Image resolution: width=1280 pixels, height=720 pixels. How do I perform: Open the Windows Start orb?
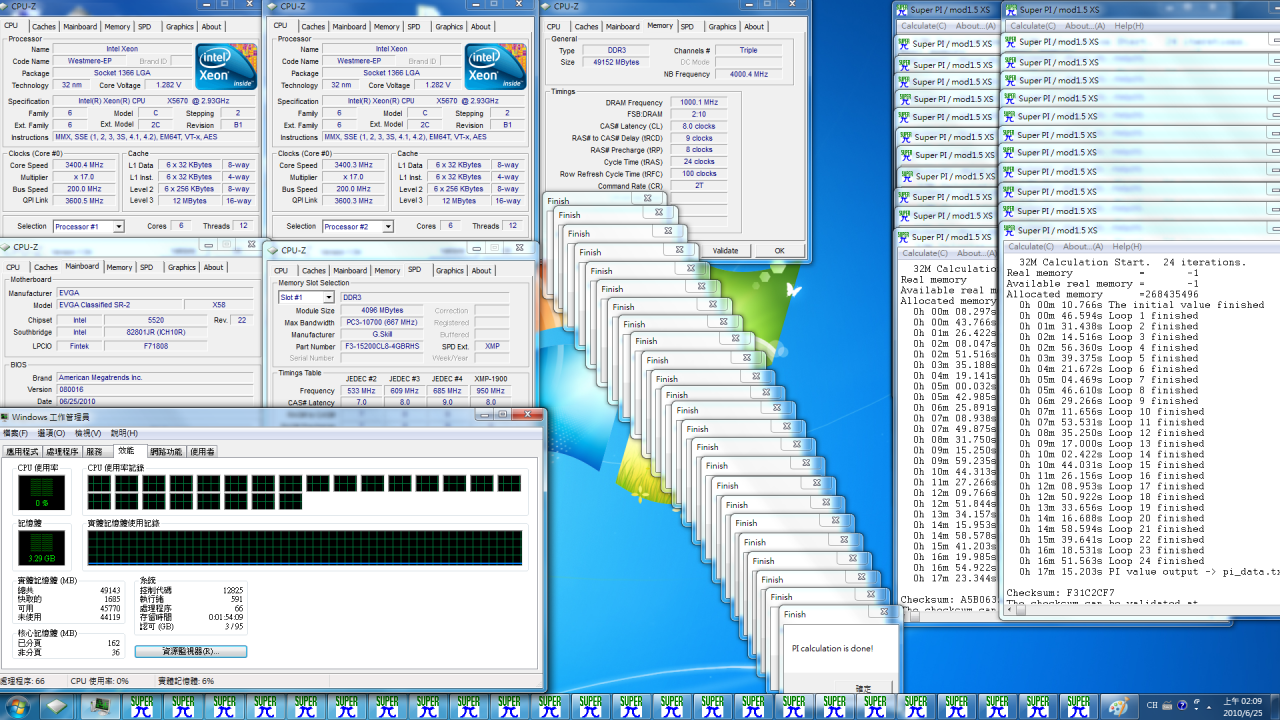(x=18, y=706)
